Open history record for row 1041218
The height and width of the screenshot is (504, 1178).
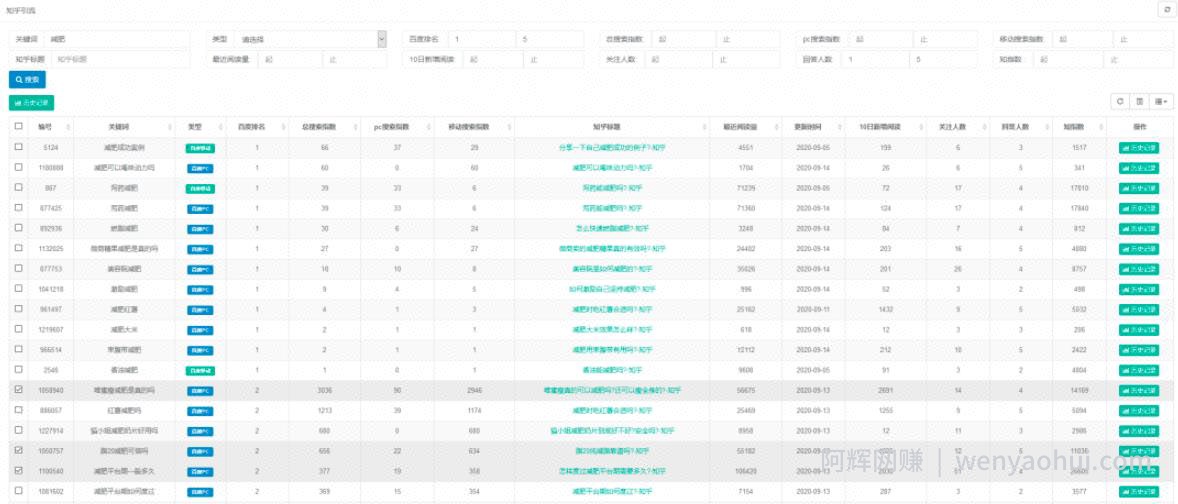pos(1139,289)
